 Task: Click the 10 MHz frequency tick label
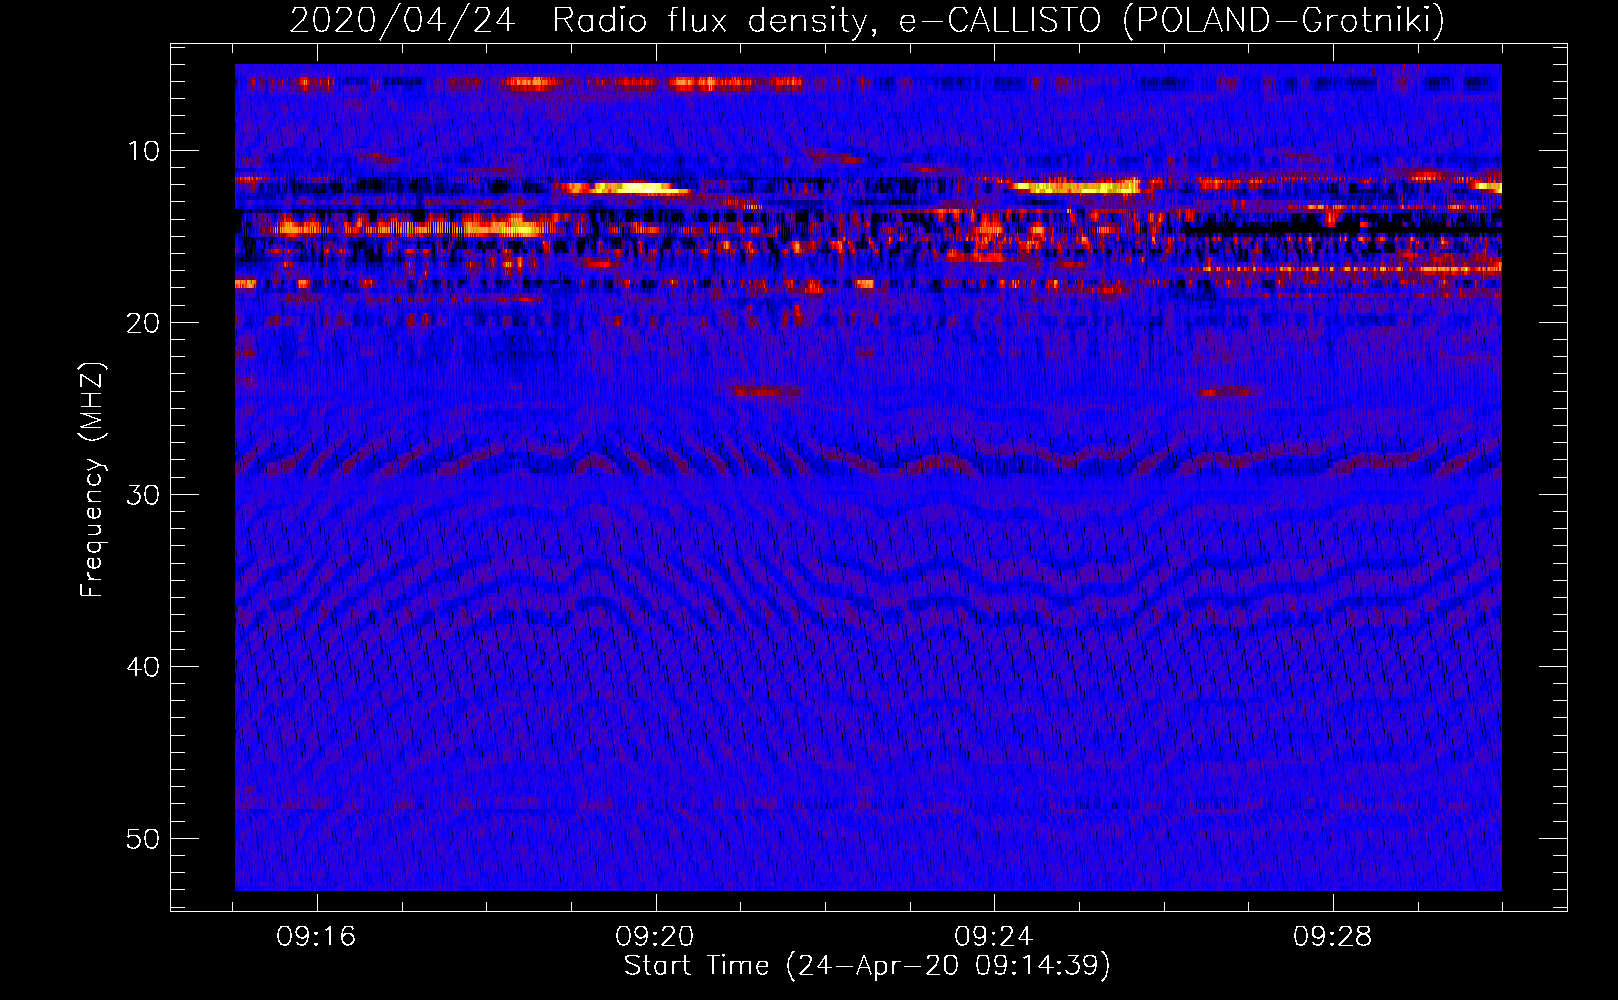pos(144,151)
